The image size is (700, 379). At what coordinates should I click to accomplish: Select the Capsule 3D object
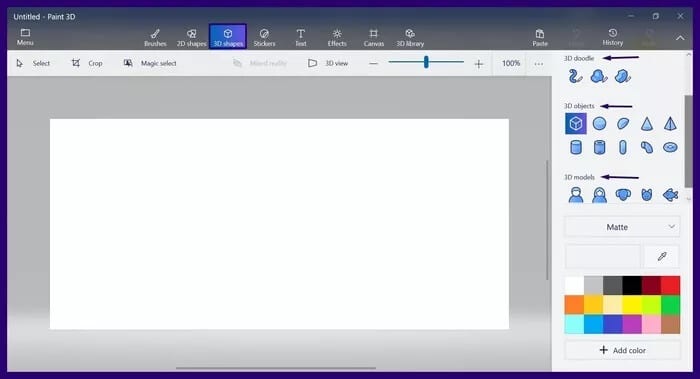click(623, 147)
